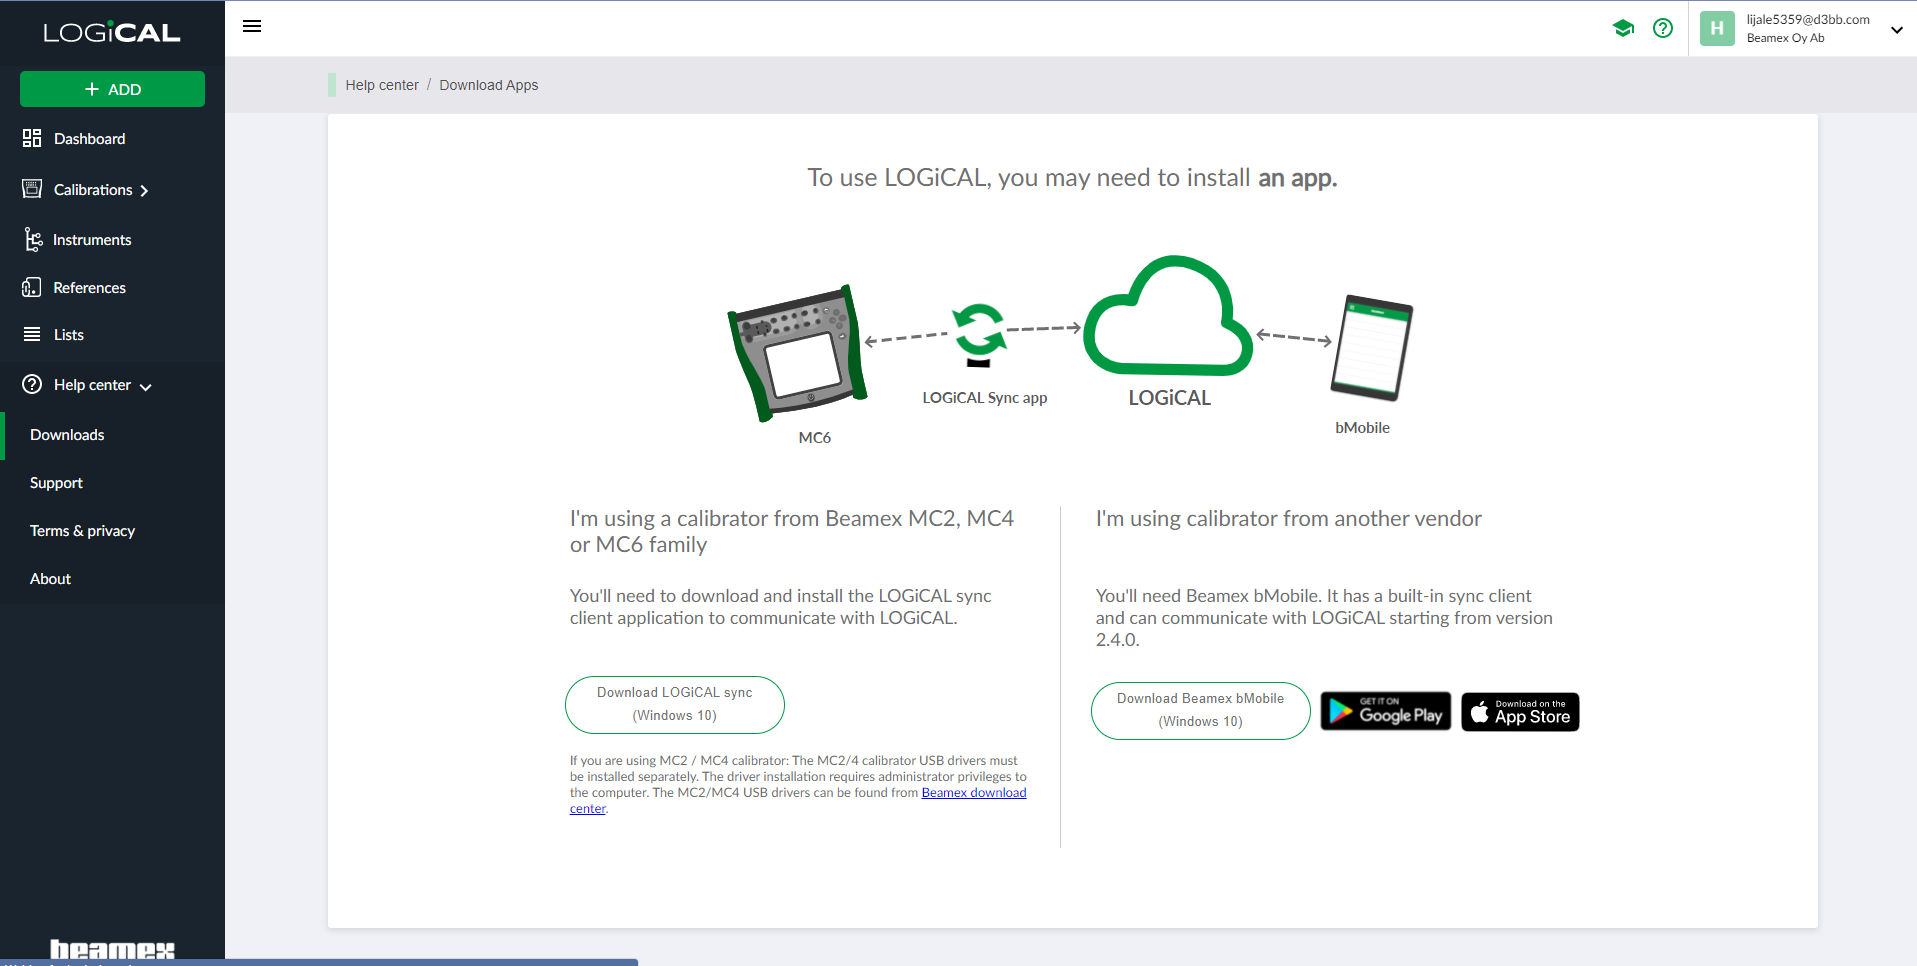Click the Get it on Google Play badge
This screenshot has width=1917, height=966.
pyautogui.click(x=1386, y=711)
